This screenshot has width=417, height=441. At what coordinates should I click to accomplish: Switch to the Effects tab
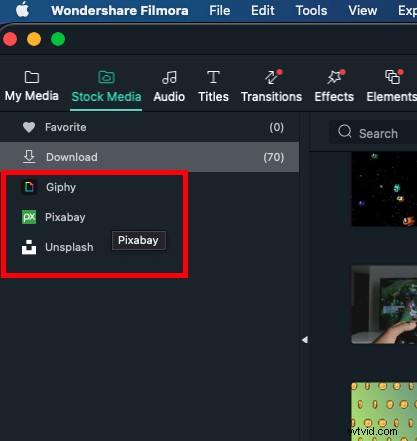click(334, 87)
